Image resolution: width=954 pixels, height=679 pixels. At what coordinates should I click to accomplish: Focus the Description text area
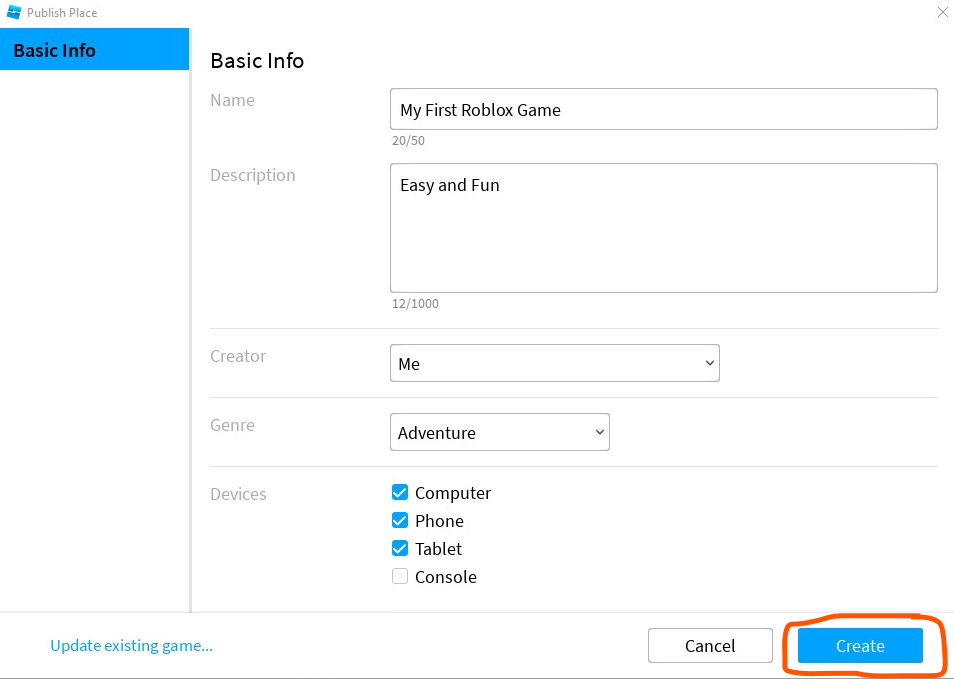tap(663, 228)
